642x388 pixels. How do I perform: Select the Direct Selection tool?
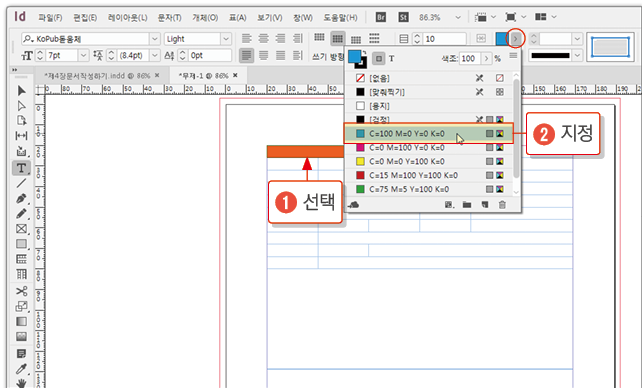coord(21,106)
